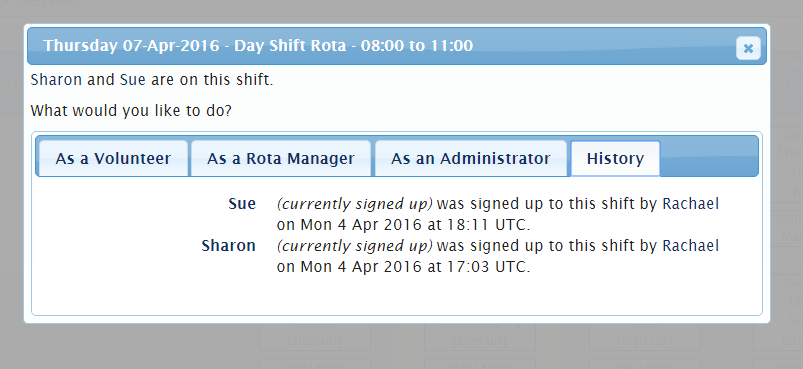
Task: Click the What would you like to do prompt
Action: 131,111
